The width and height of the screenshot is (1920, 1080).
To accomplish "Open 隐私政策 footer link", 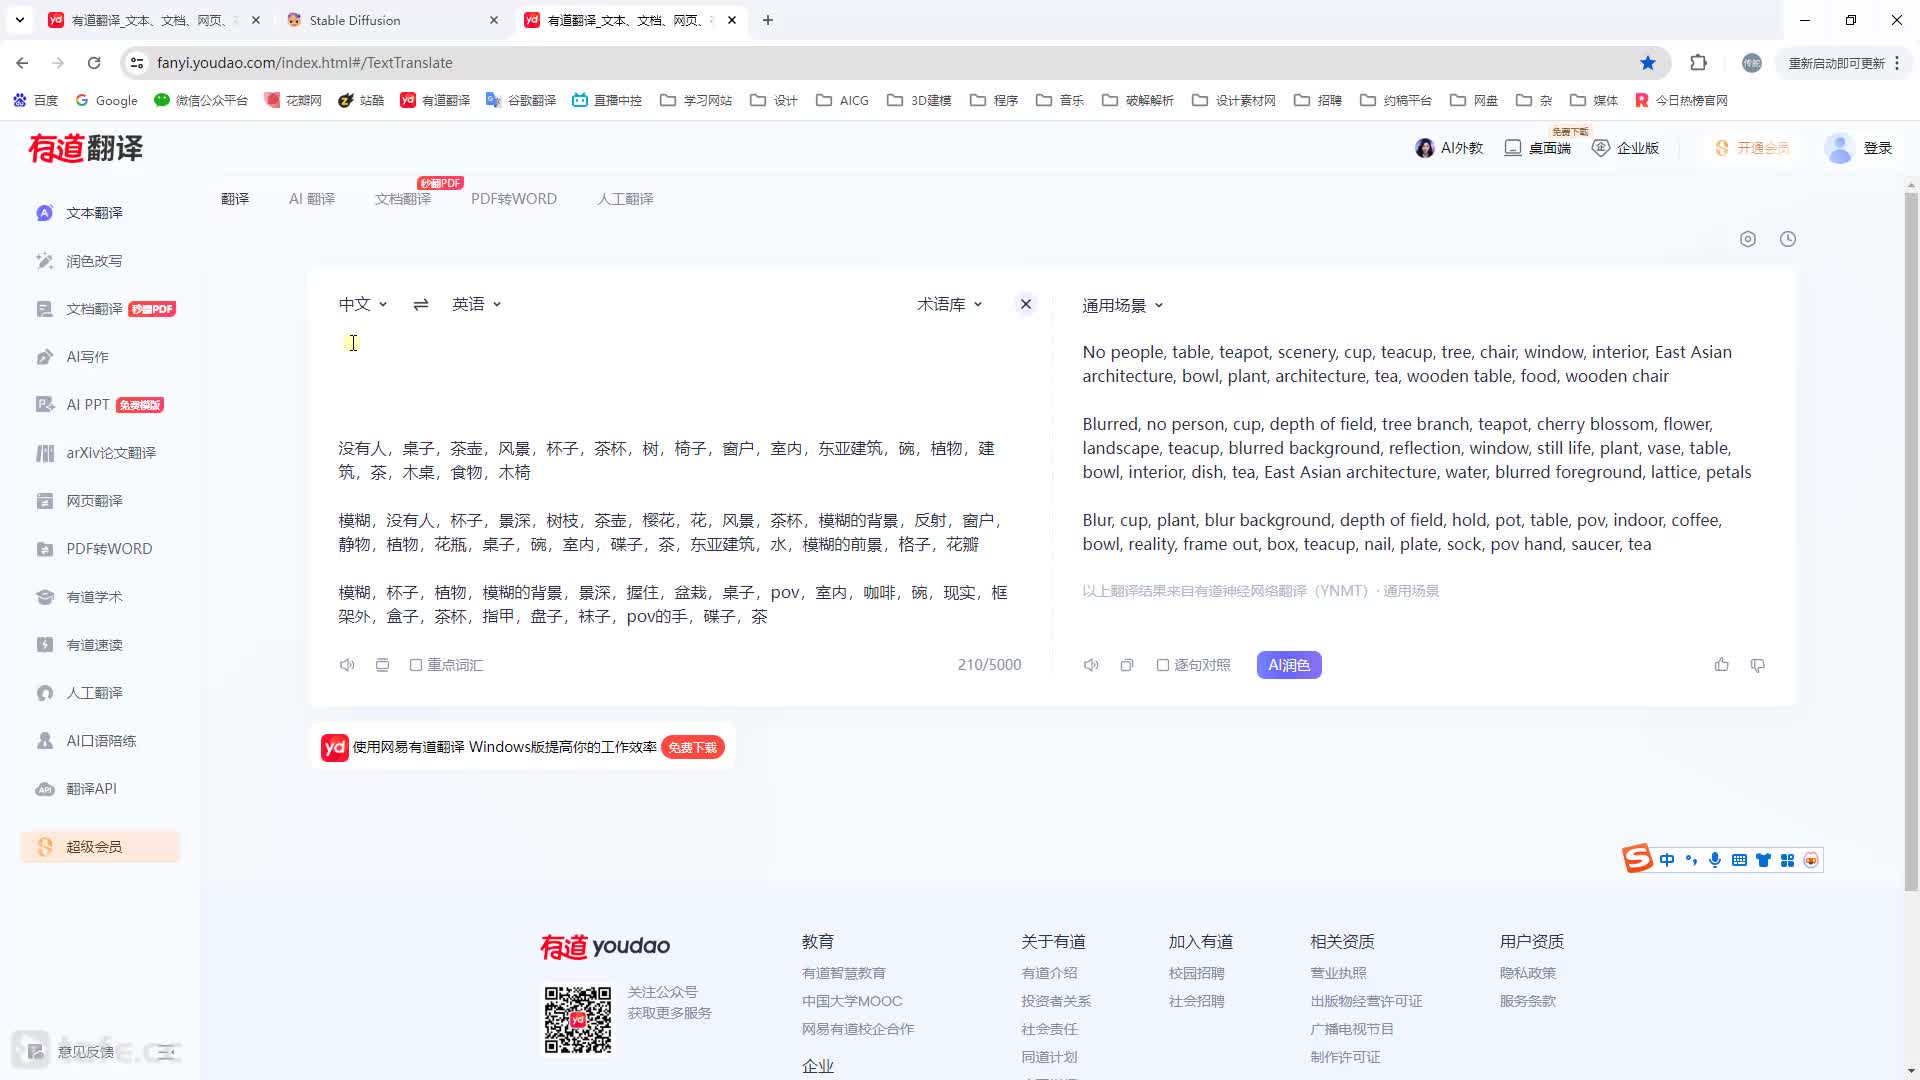I will (x=1527, y=973).
